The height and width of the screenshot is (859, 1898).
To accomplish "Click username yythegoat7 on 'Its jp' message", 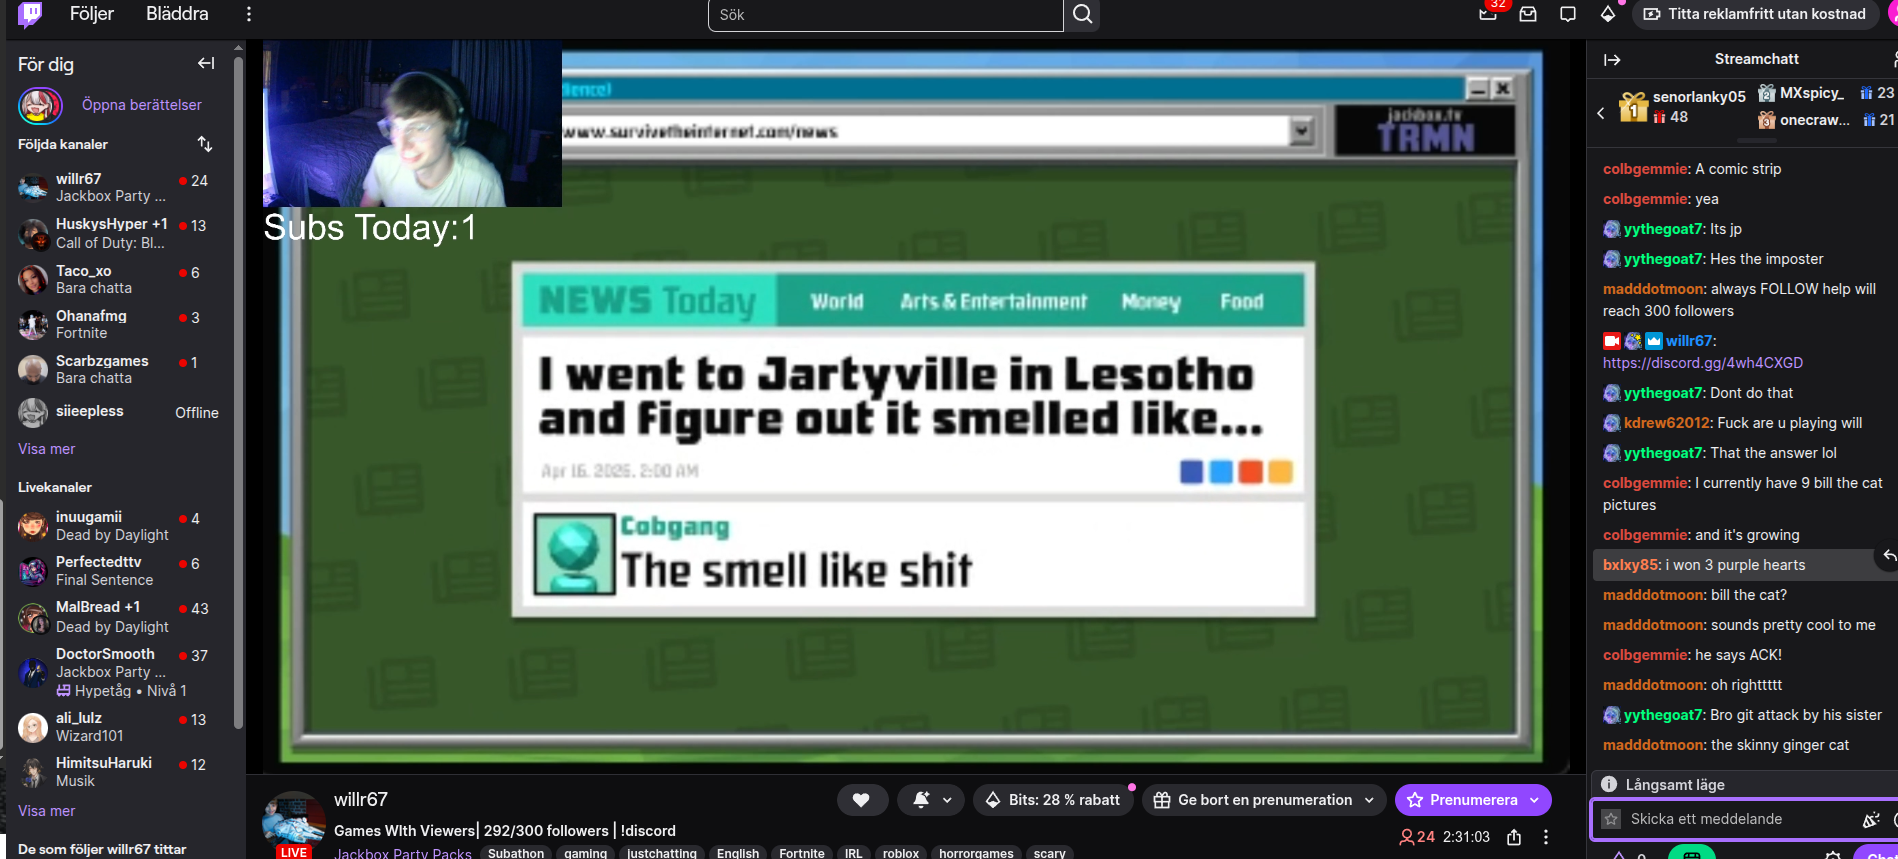I will click(x=1663, y=229).
